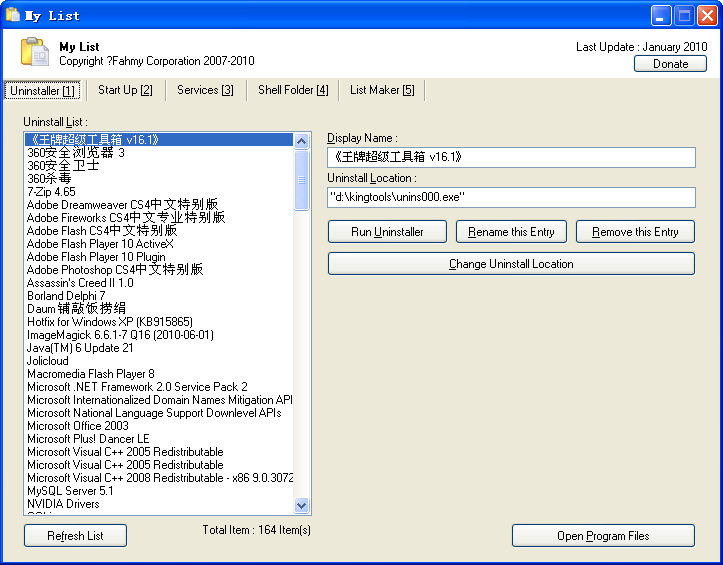The height and width of the screenshot is (565, 723).
Task: Click the Display Name text field
Action: point(511,157)
